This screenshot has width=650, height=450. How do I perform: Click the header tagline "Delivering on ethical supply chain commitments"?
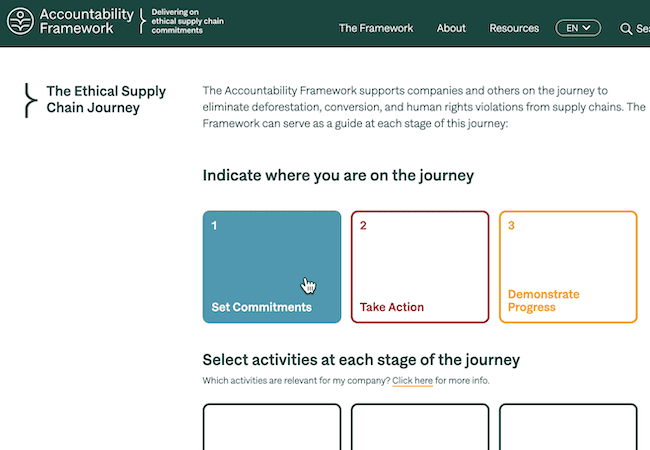tap(187, 21)
